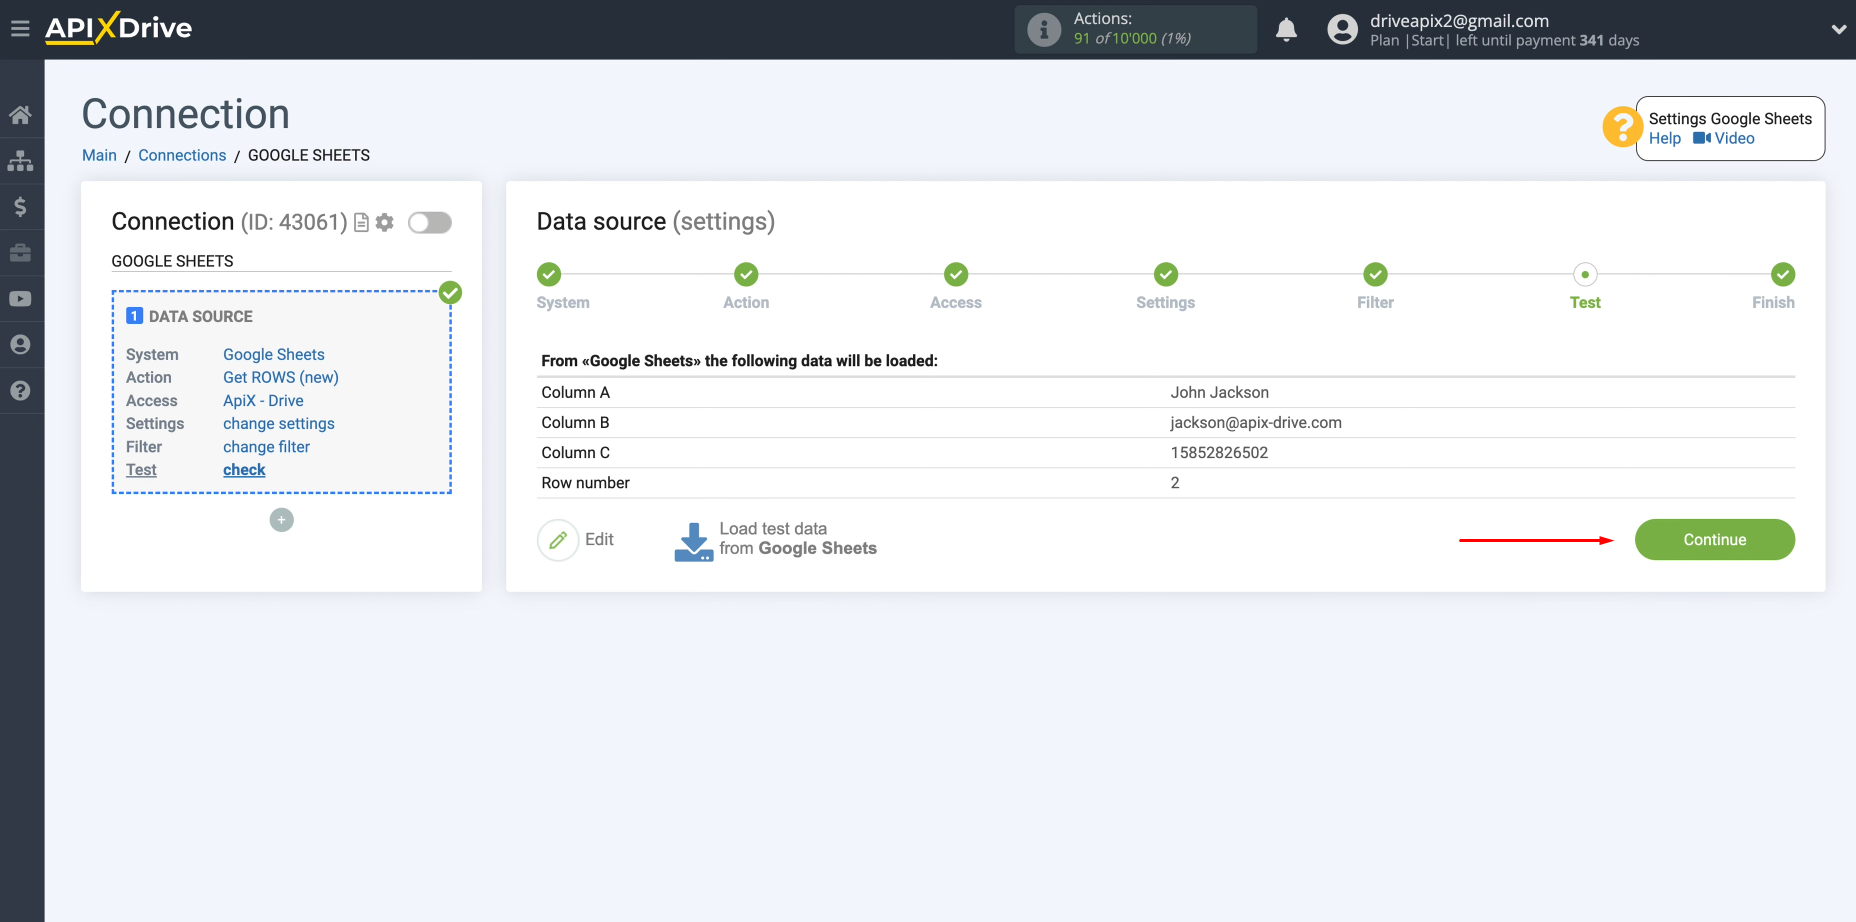
Task: Open the Connections breadcrumb item
Action: 182,155
